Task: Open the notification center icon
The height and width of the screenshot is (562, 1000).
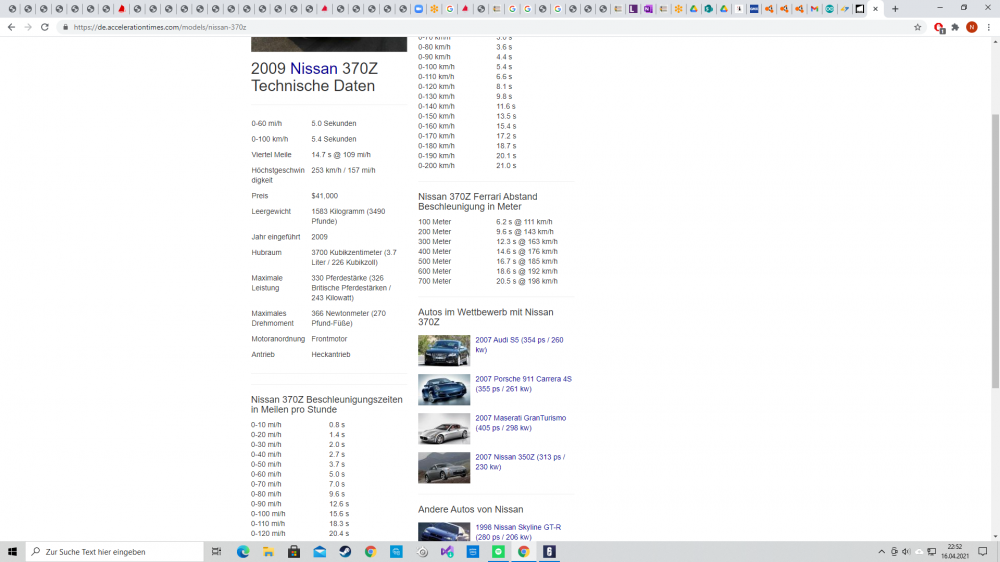Action: point(983,552)
